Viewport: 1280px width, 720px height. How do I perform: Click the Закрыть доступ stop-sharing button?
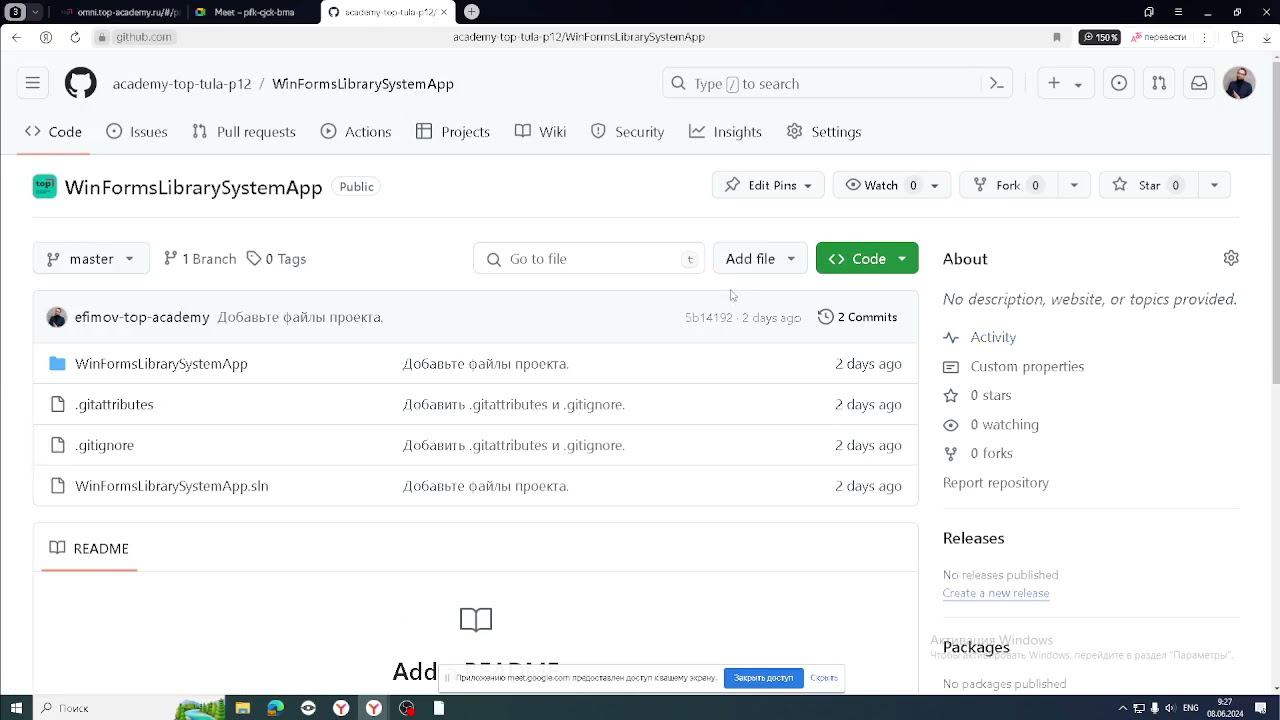763,678
